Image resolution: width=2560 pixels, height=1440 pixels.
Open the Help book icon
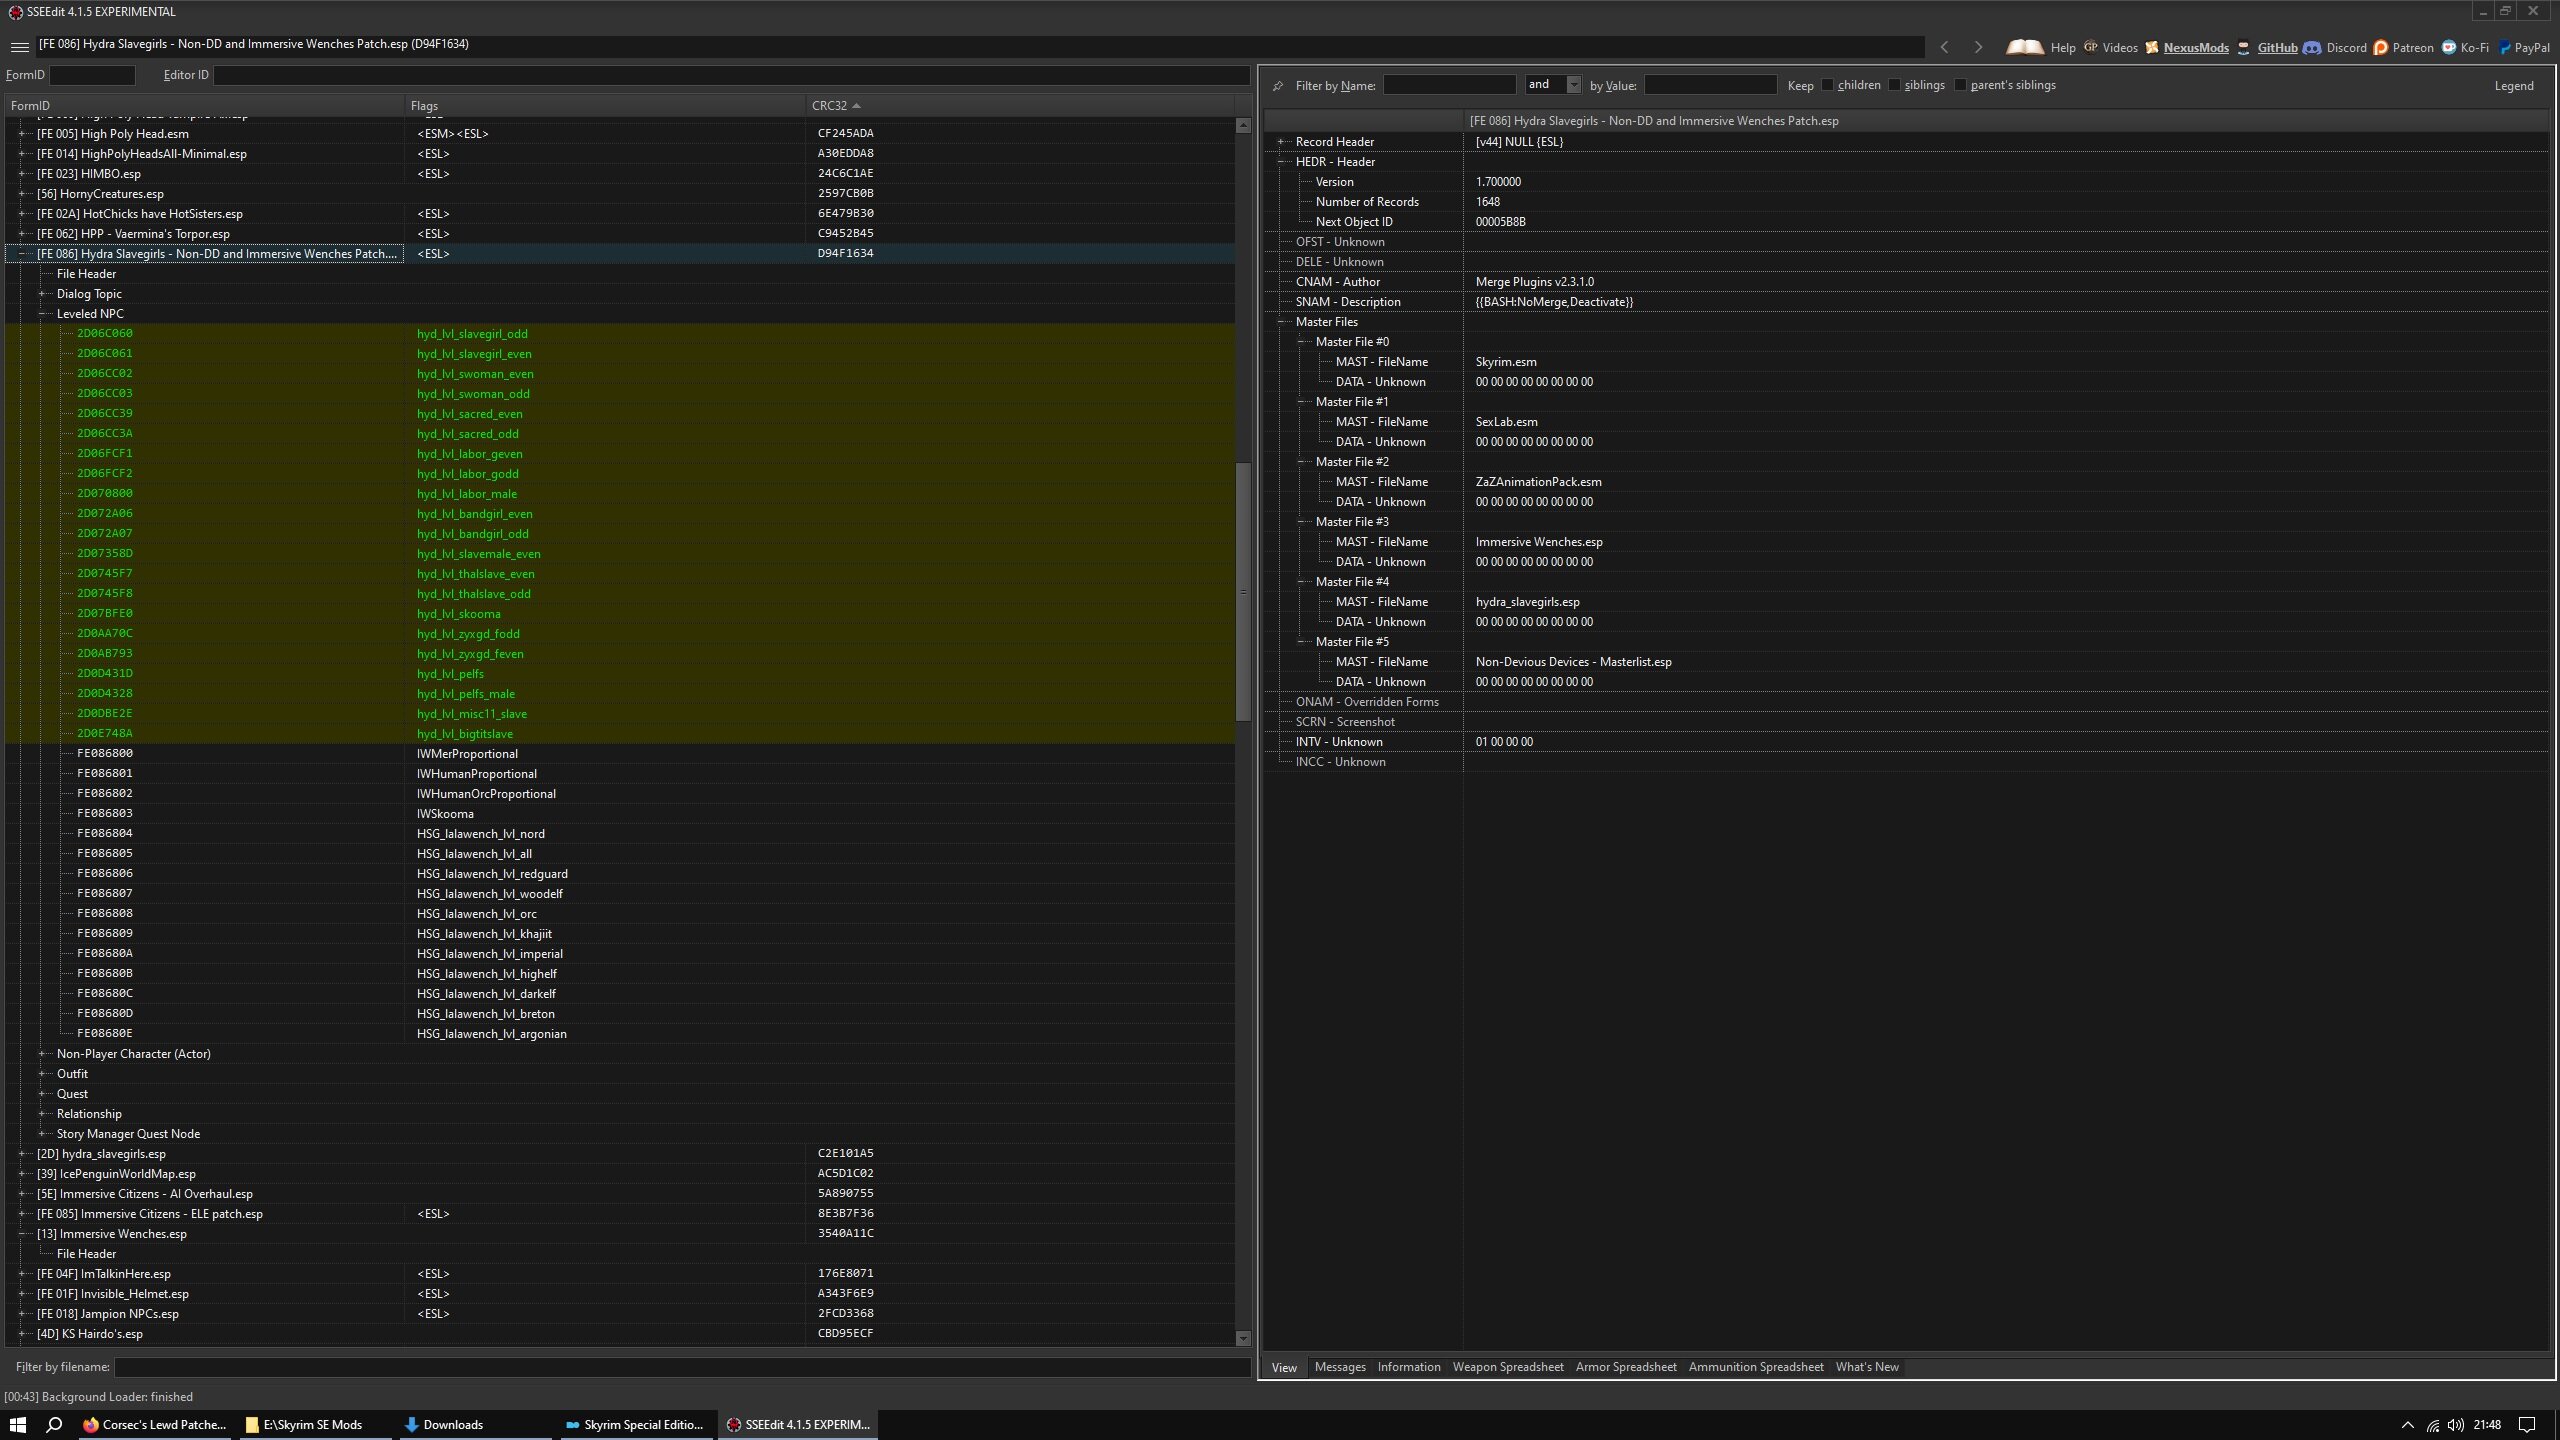point(2025,47)
